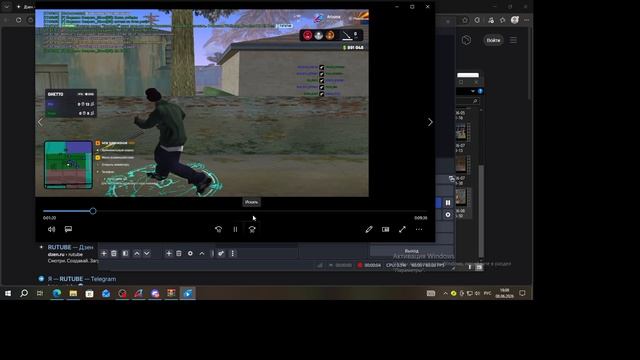Screen dimensions: 640x360
Task: Open Microsoft Store from taskbar
Action: 89,293
